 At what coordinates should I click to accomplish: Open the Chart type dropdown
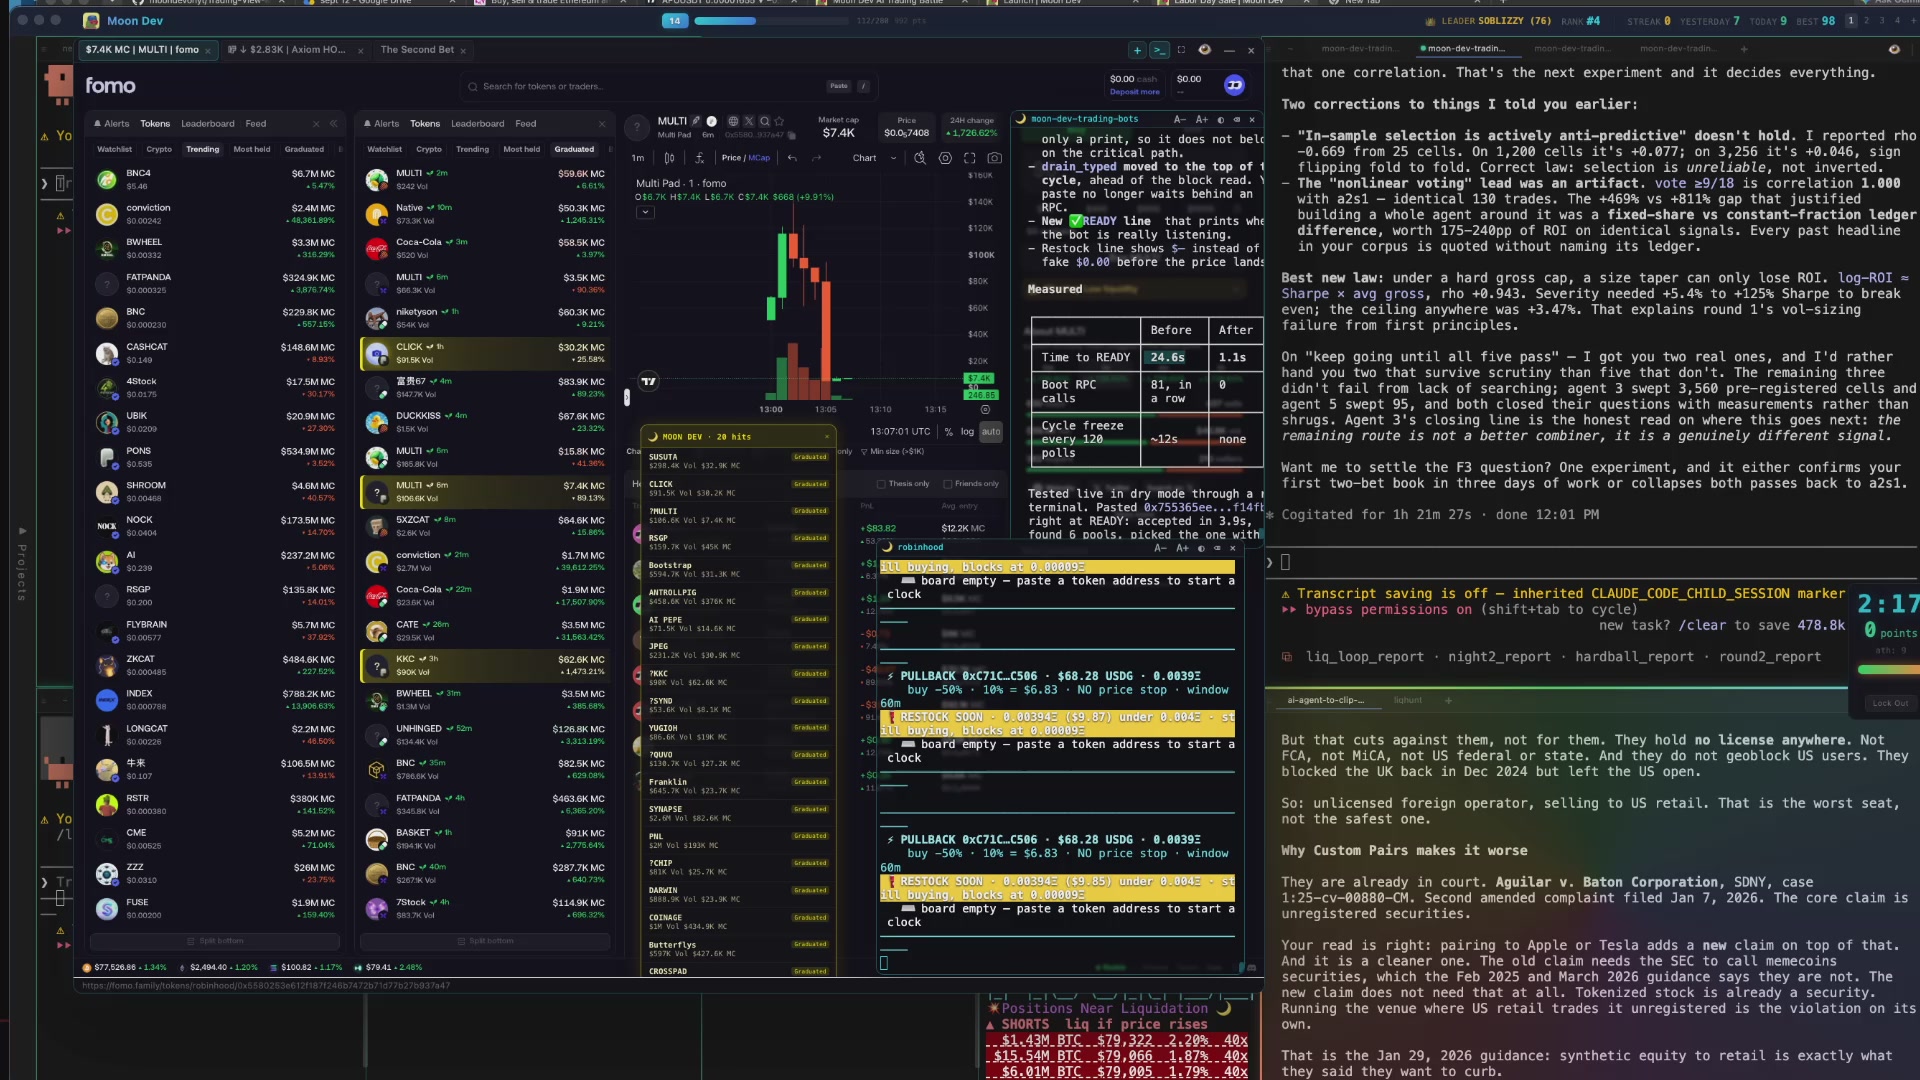click(x=874, y=158)
